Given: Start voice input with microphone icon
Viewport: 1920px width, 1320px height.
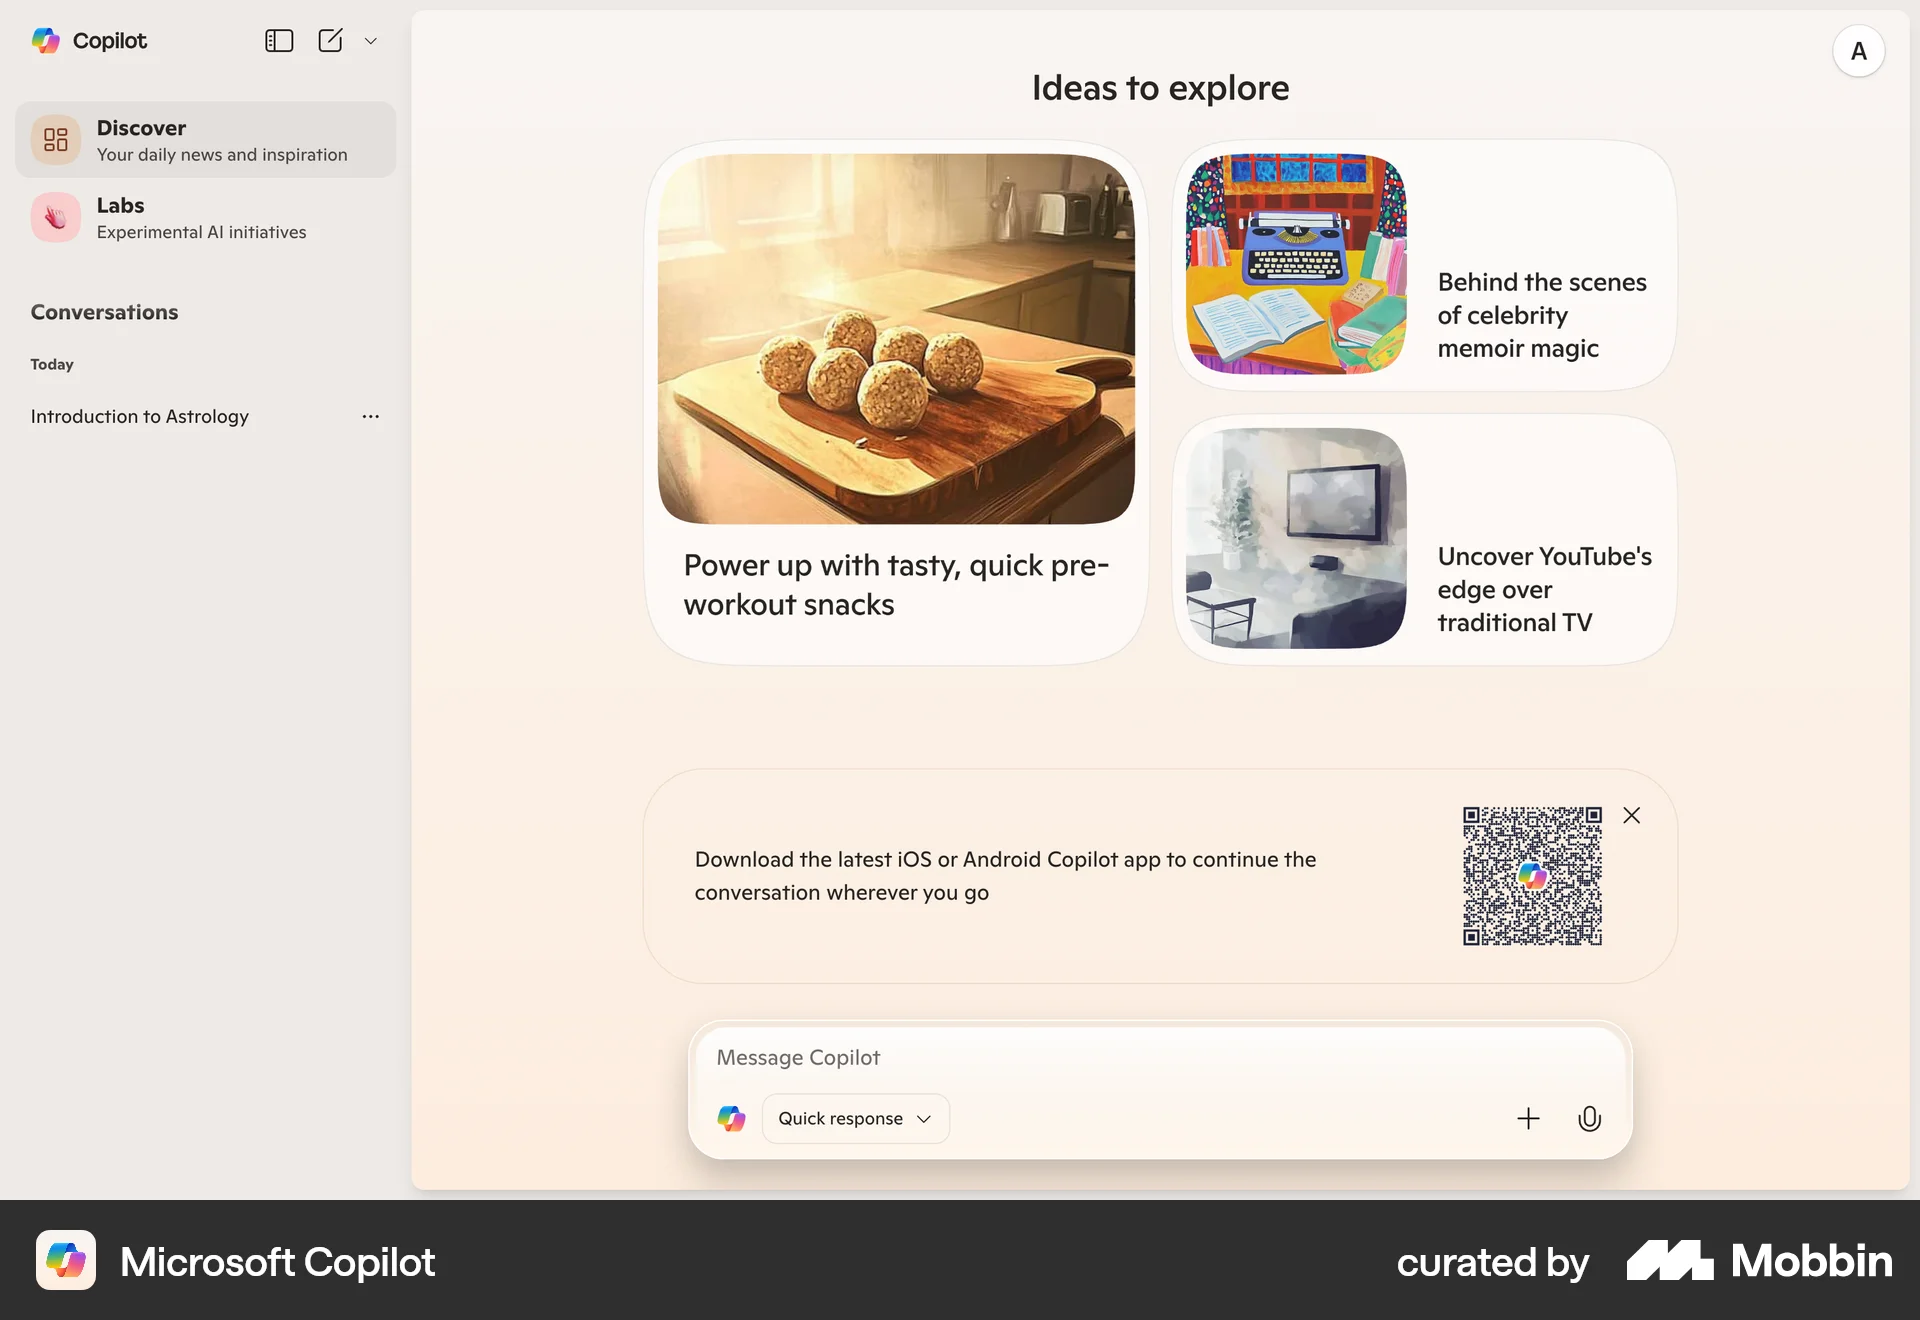Looking at the screenshot, I should point(1589,1118).
